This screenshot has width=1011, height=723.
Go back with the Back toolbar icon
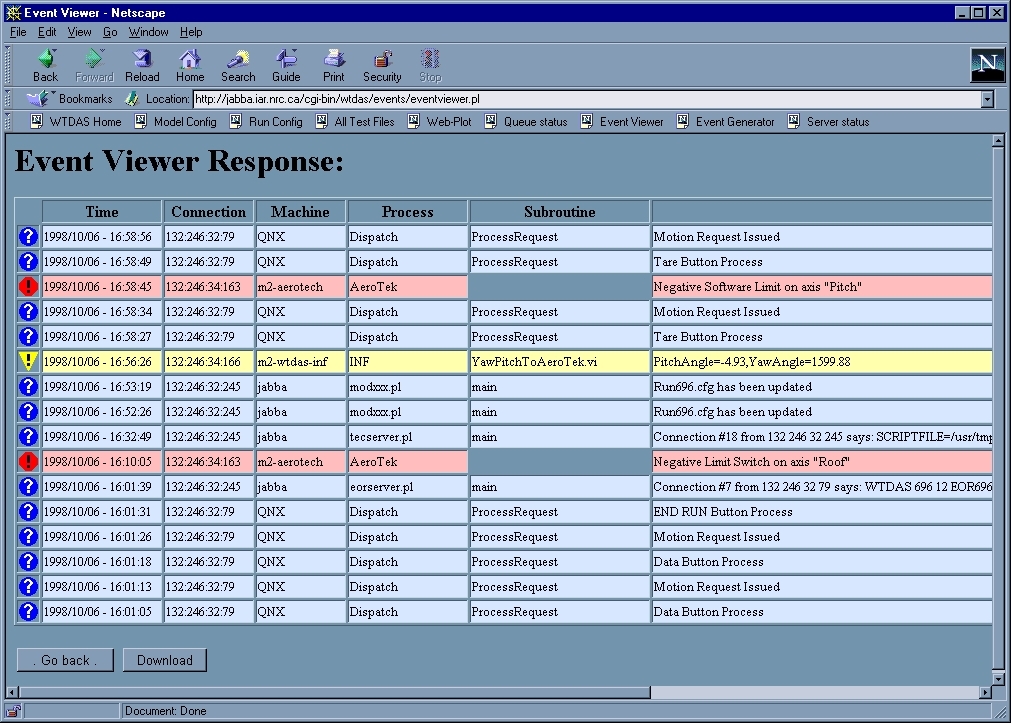tap(45, 65)
